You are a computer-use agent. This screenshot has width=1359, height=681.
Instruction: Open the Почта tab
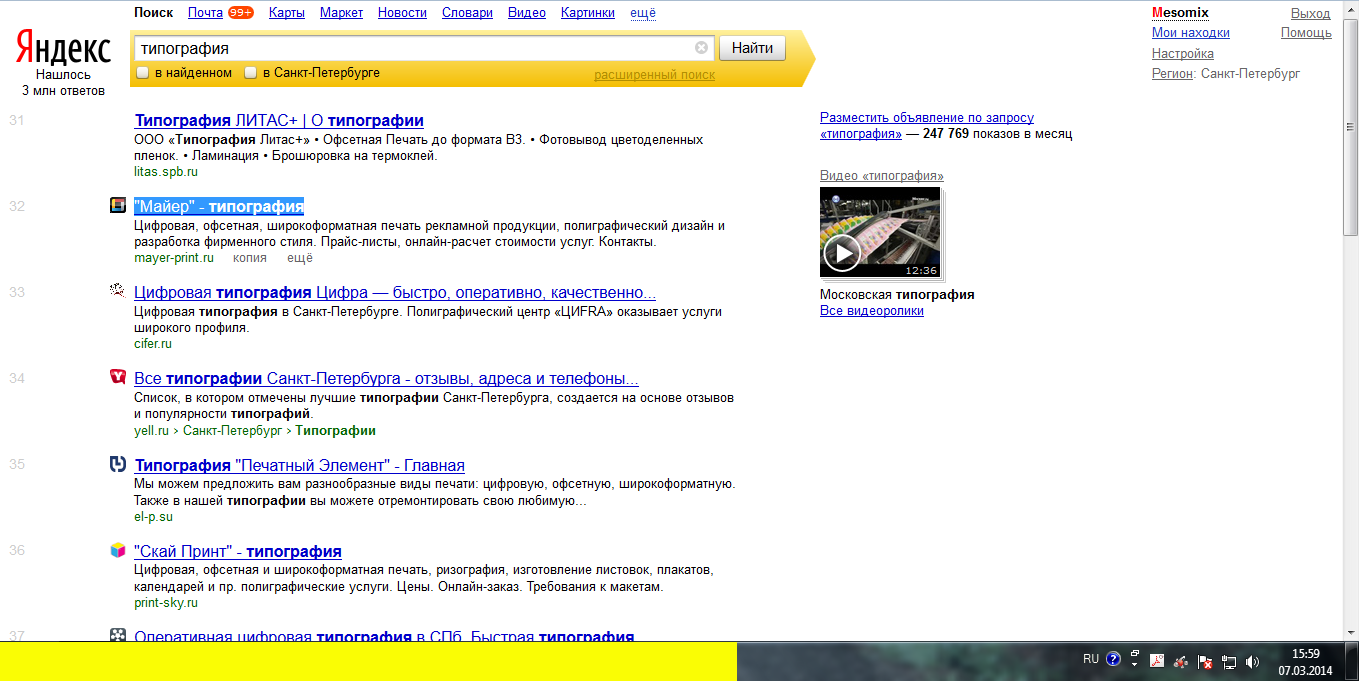coord(205,13)
